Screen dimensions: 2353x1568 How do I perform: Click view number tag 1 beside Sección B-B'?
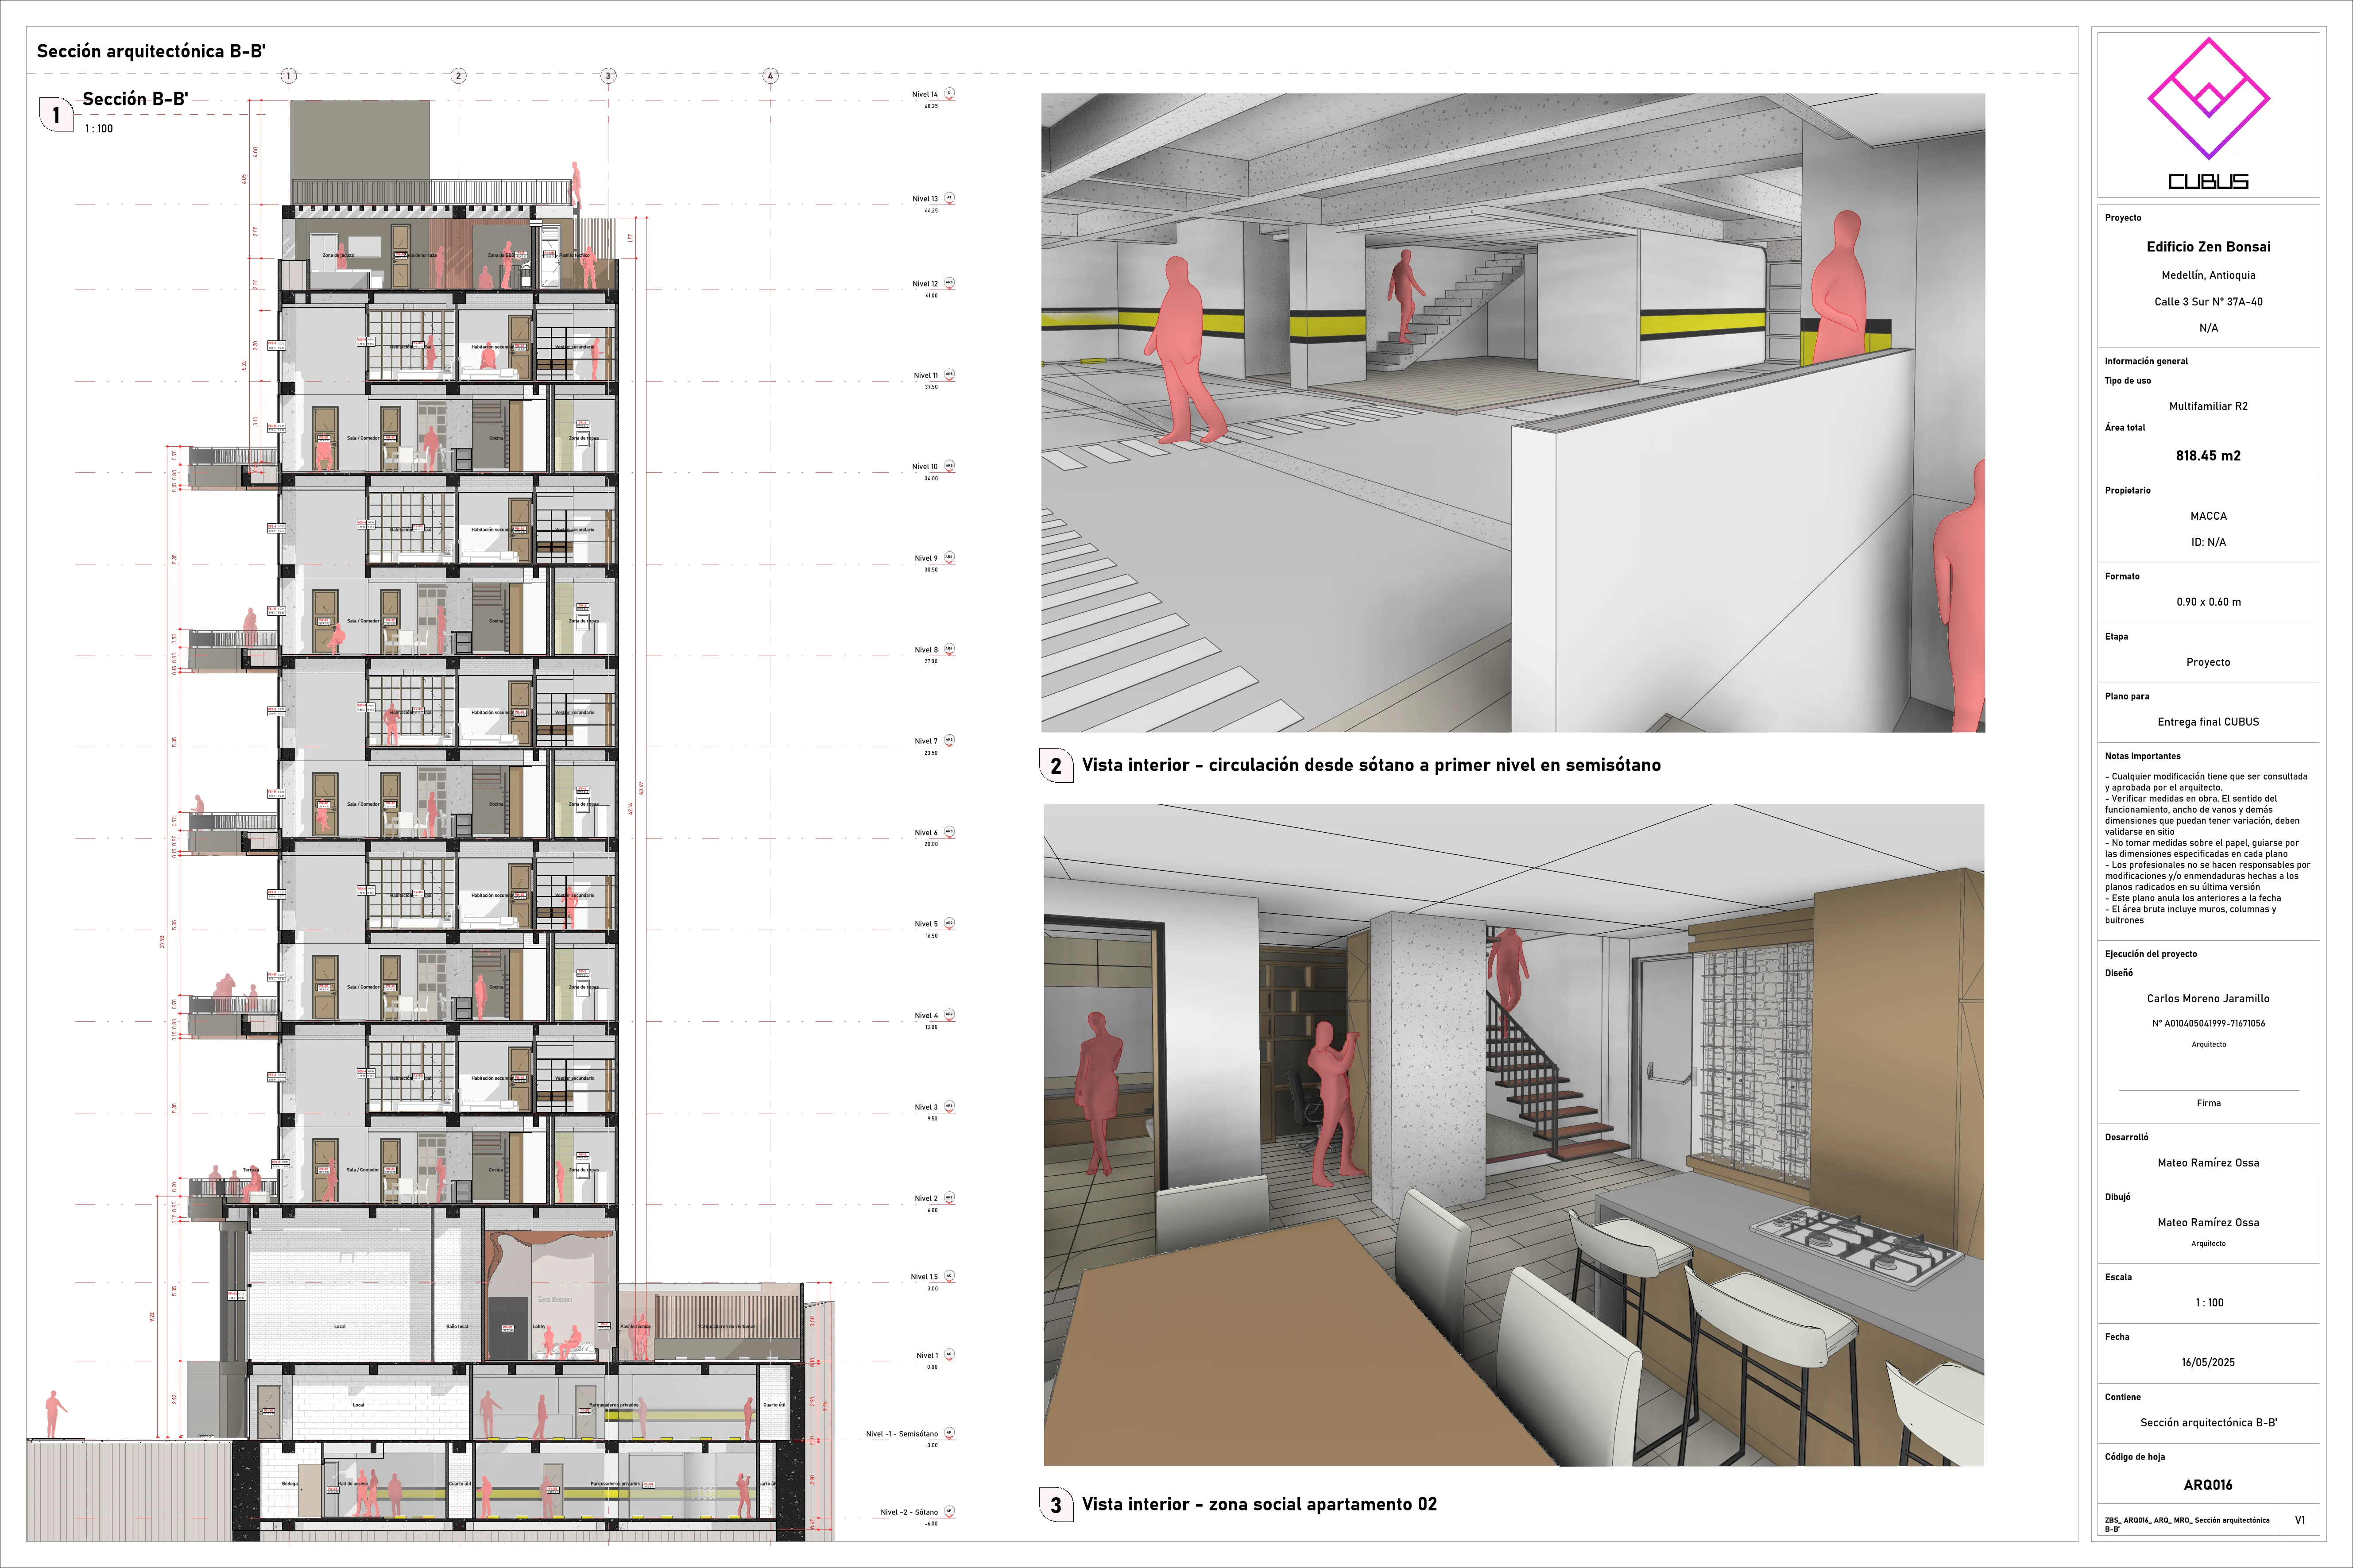[x=56, y=115]
